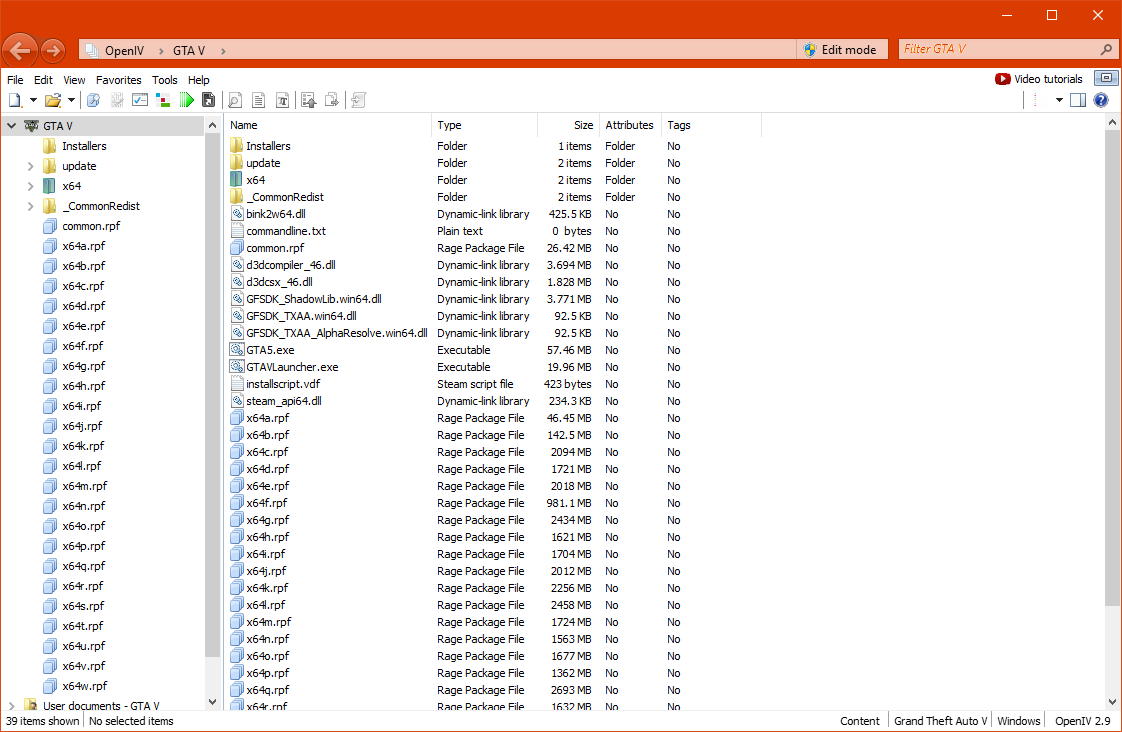Select x64e.rpf in the left tree
This screenshot has height=732, width=1122.
coord(84,326)
